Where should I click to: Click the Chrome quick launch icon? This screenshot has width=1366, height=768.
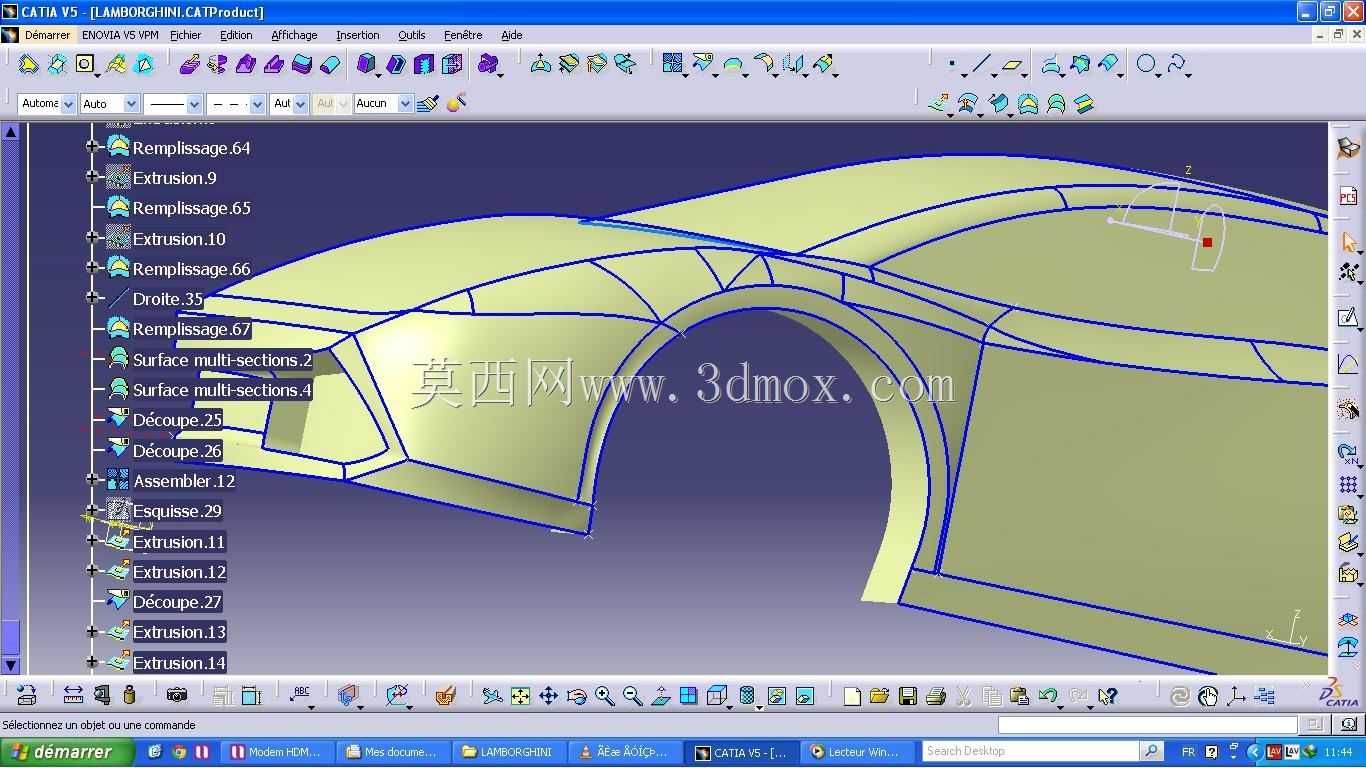click(179, 752)
